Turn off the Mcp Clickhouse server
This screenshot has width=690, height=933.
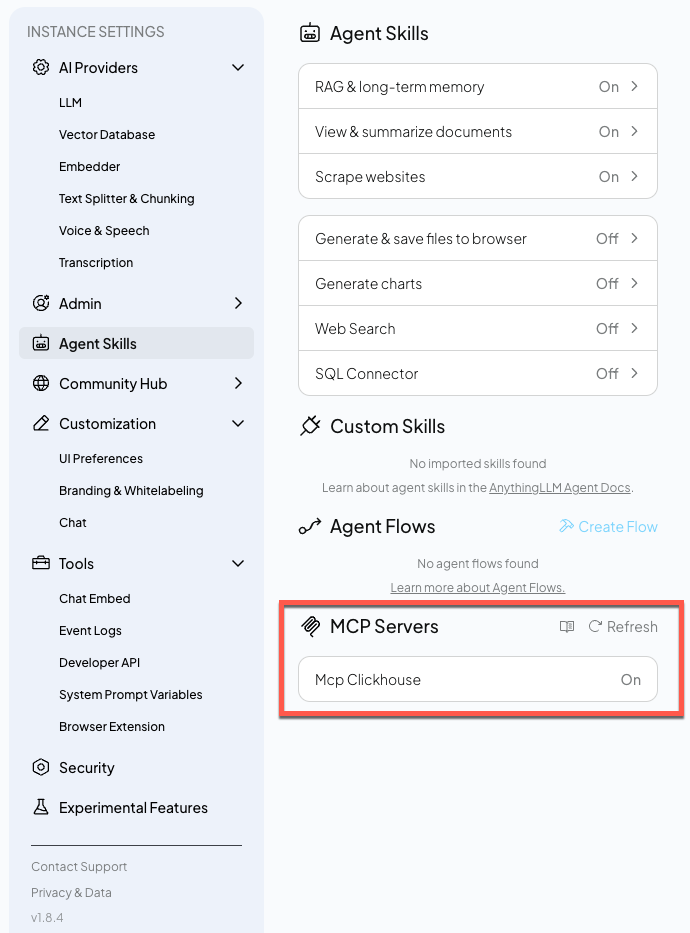click(631, 679)
